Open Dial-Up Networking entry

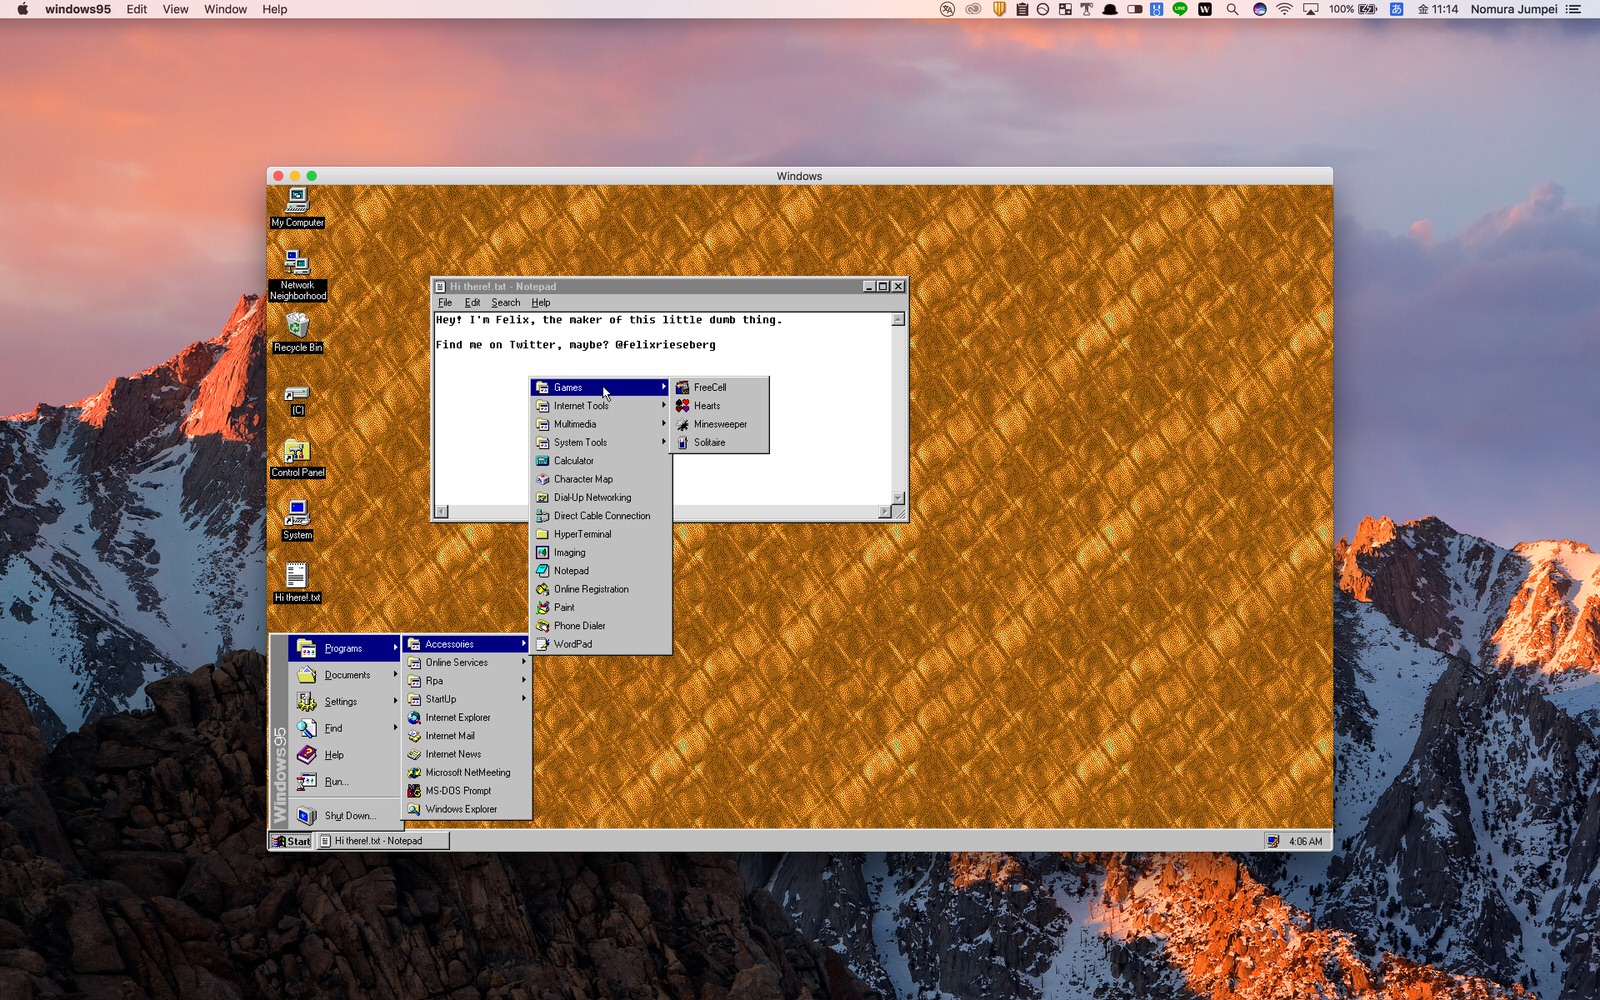[601, 497]
